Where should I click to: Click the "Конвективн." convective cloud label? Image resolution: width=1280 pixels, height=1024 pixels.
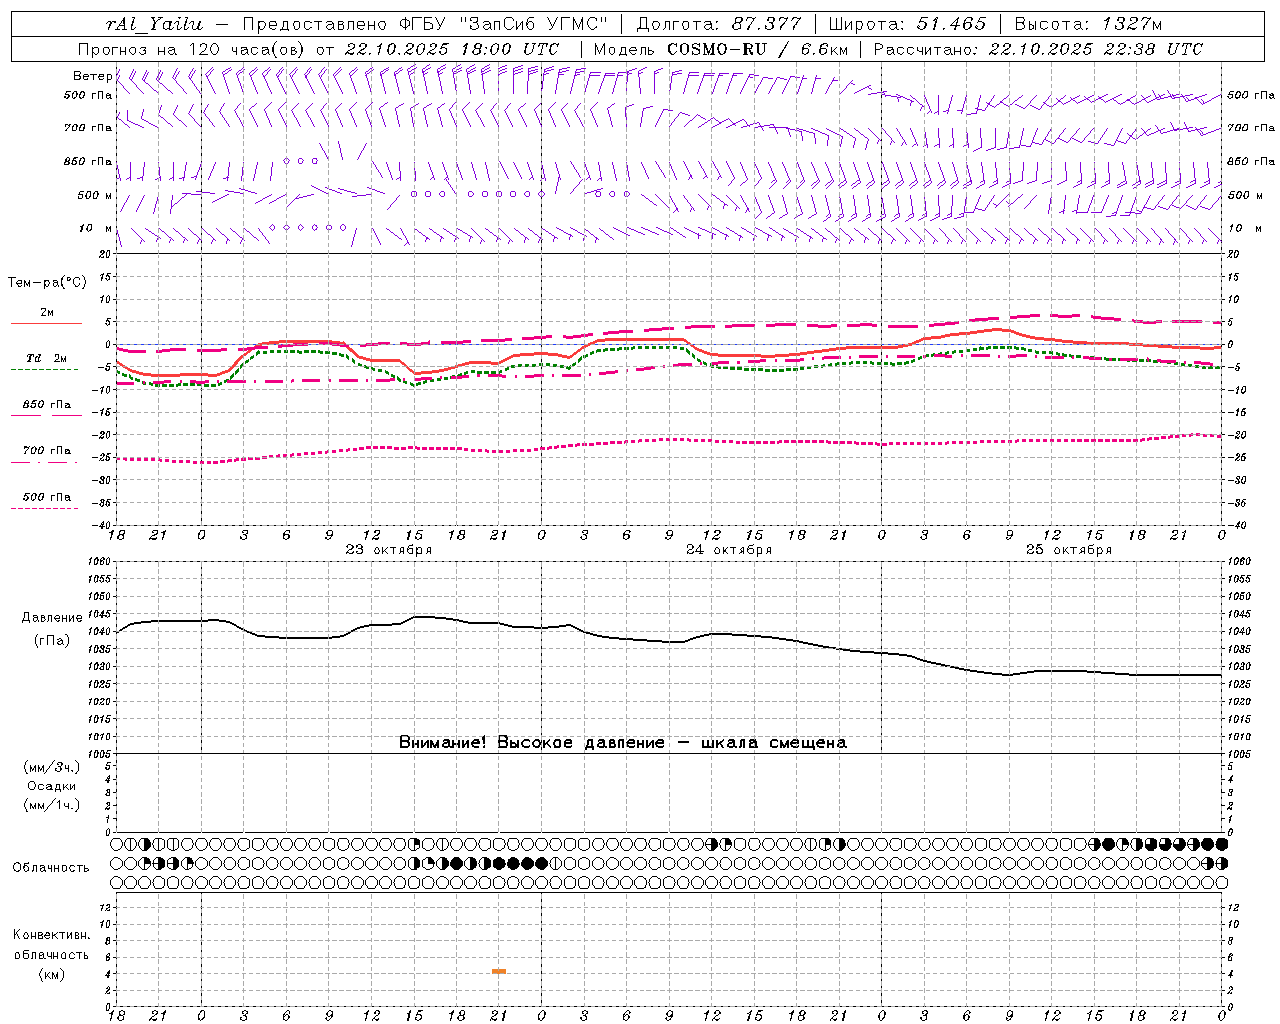click(x=52, y=935)
